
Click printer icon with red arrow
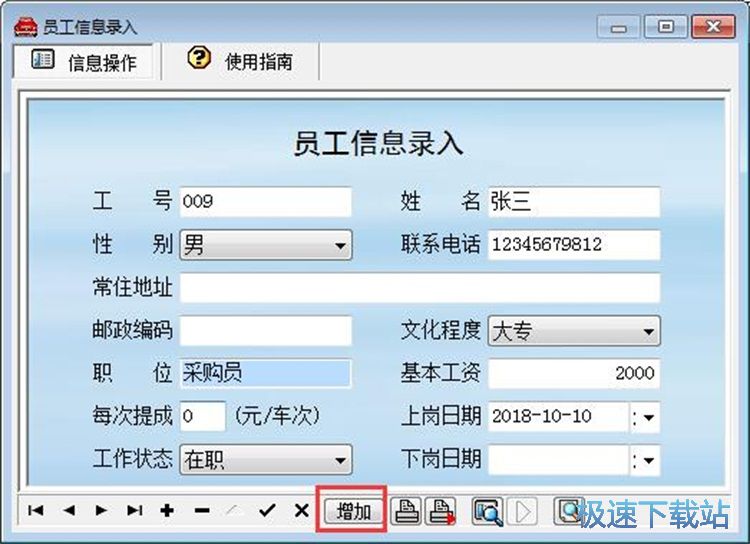point(441,511)
